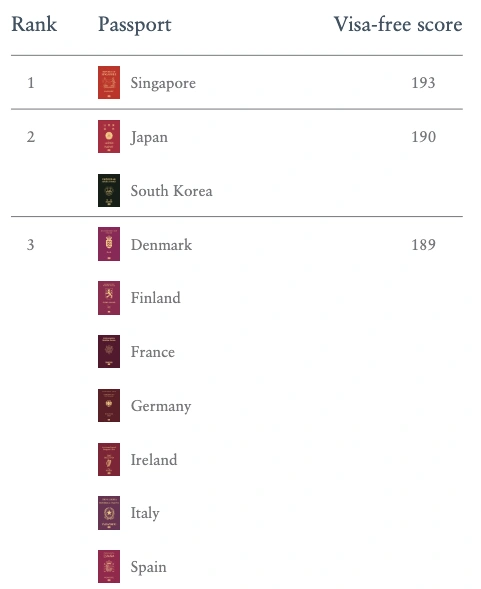The image size is (481, 589).
Task: Open the Italy country name
Action: click(x=145, y=513)
